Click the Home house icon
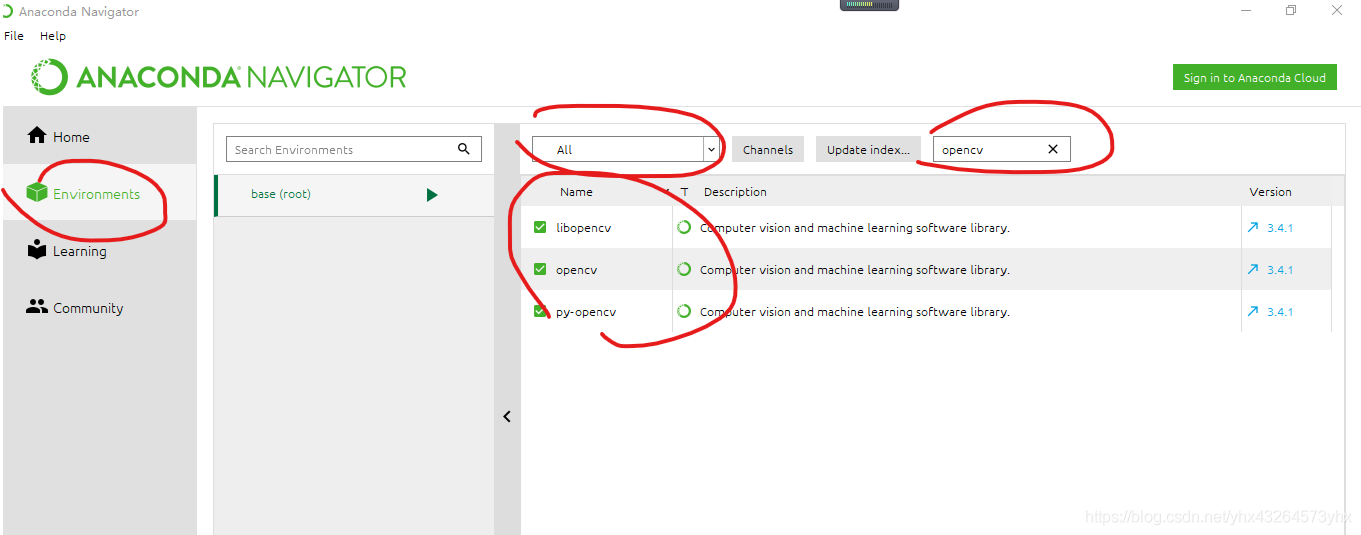 click(x=37, y=135)
